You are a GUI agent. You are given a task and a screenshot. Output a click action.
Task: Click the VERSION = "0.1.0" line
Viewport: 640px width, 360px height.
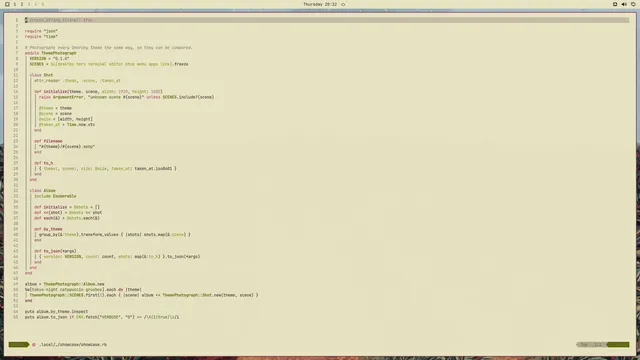point(49,58)
